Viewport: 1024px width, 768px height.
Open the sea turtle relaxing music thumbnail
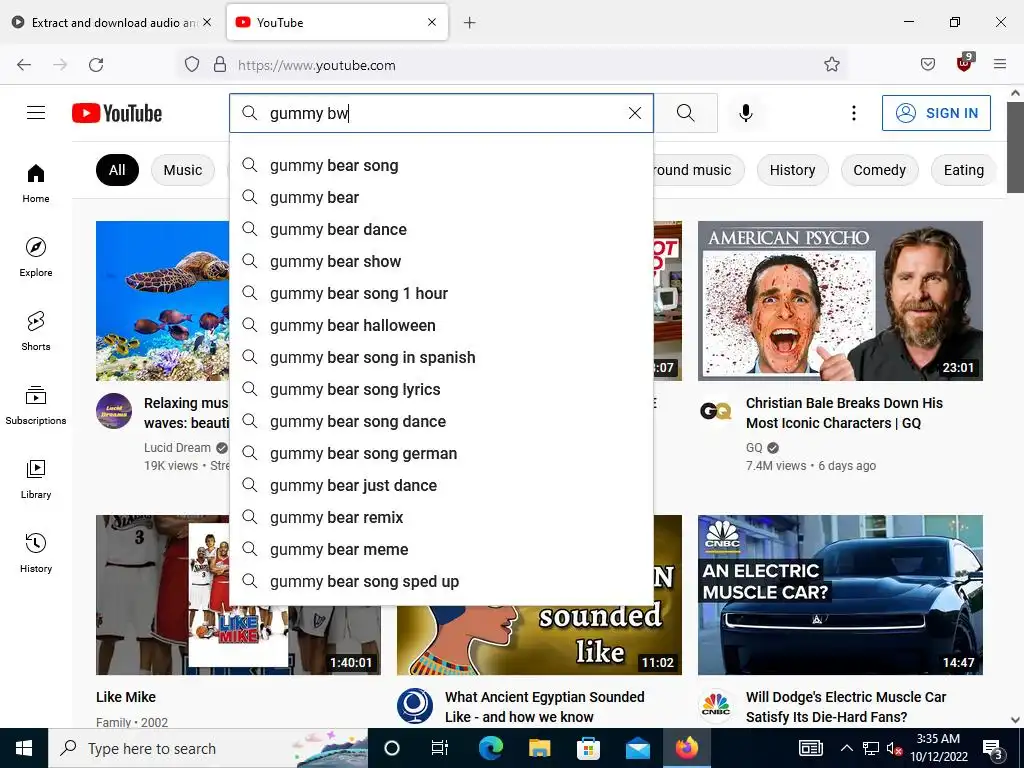coord(163,300)
